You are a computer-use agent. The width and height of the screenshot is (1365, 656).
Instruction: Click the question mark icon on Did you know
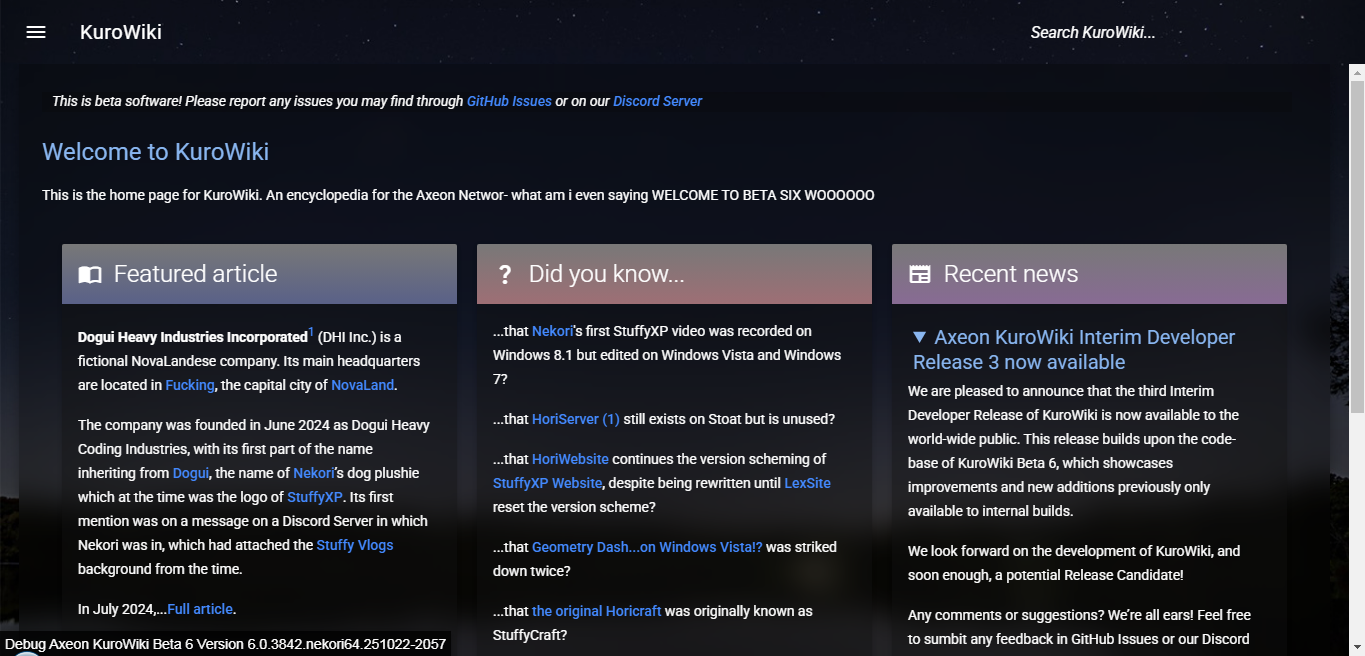pyautogui.click(x=504, y=274)
